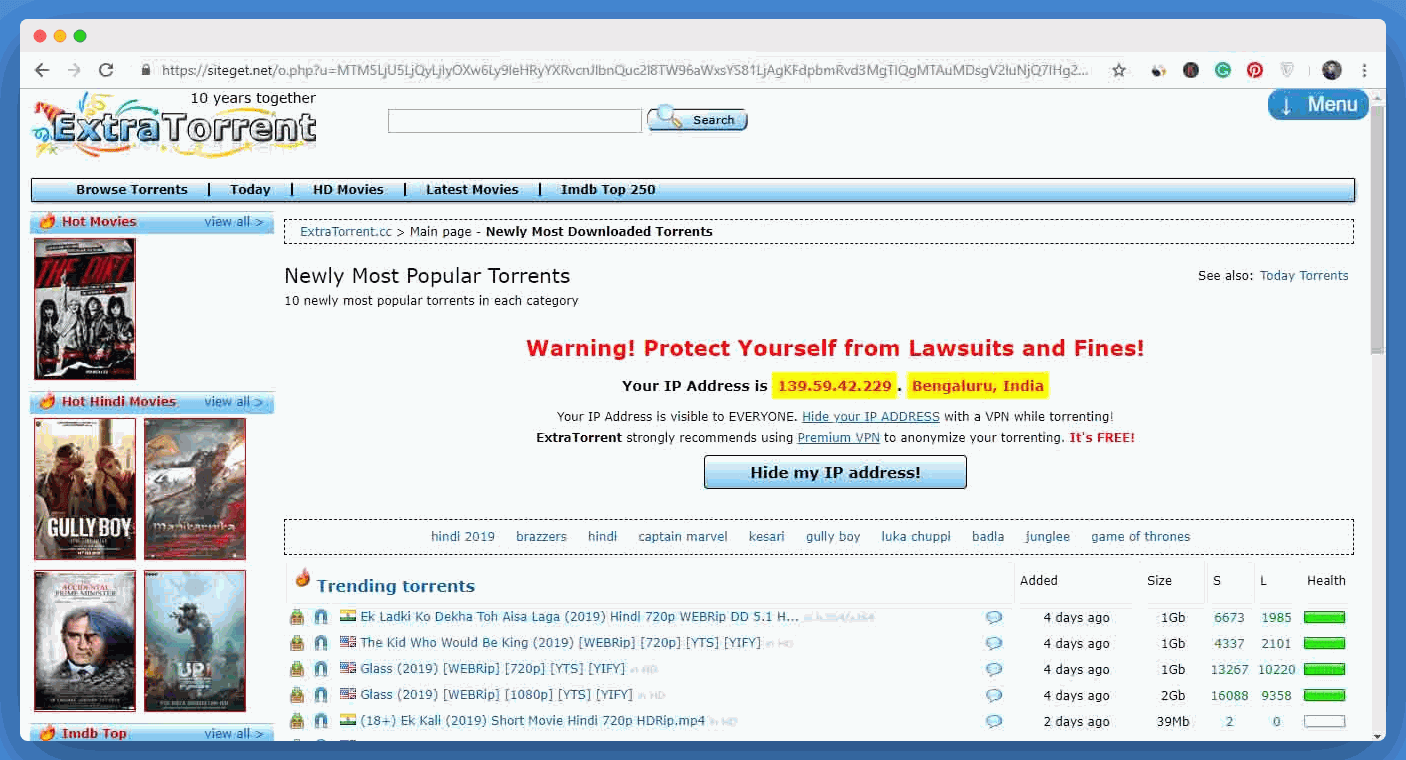Click the kesari search tag
The image size is (1406, 760).
pyautogui.click(x=767, y=537)
